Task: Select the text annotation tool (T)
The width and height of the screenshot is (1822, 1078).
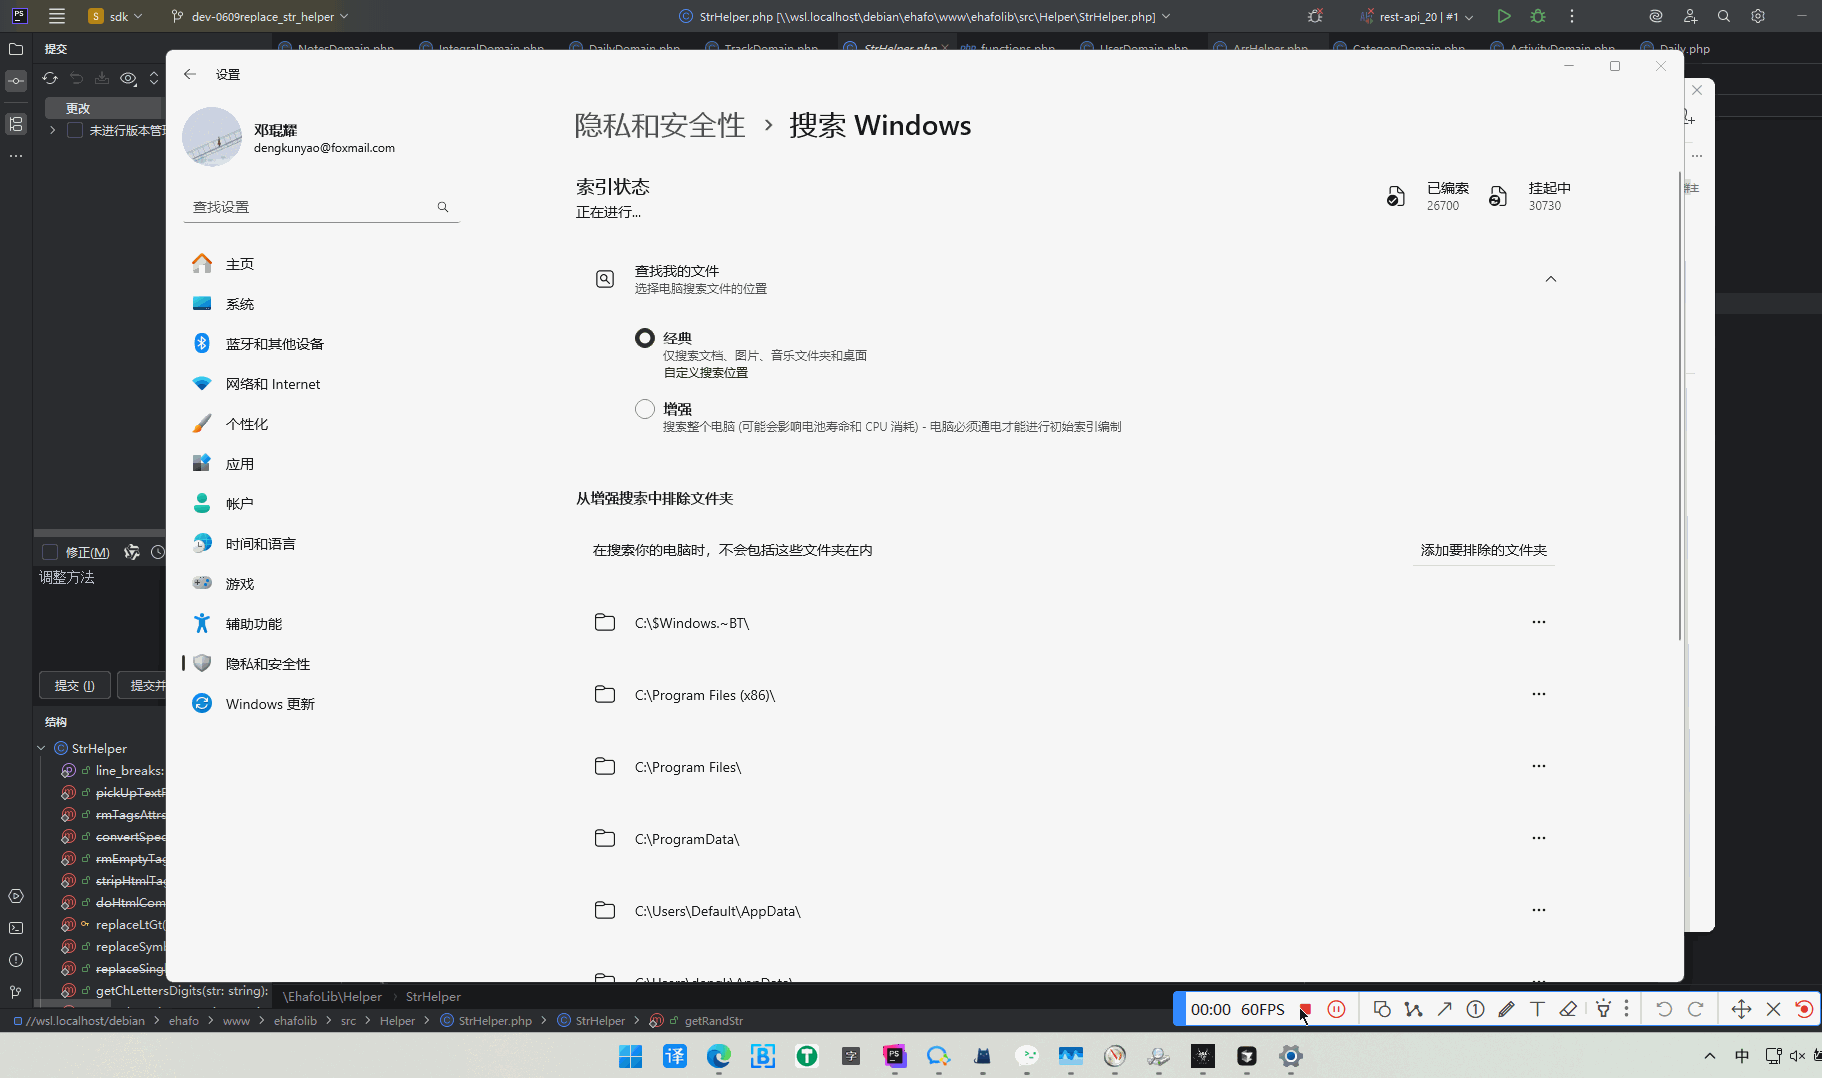Action: 1538,1009
